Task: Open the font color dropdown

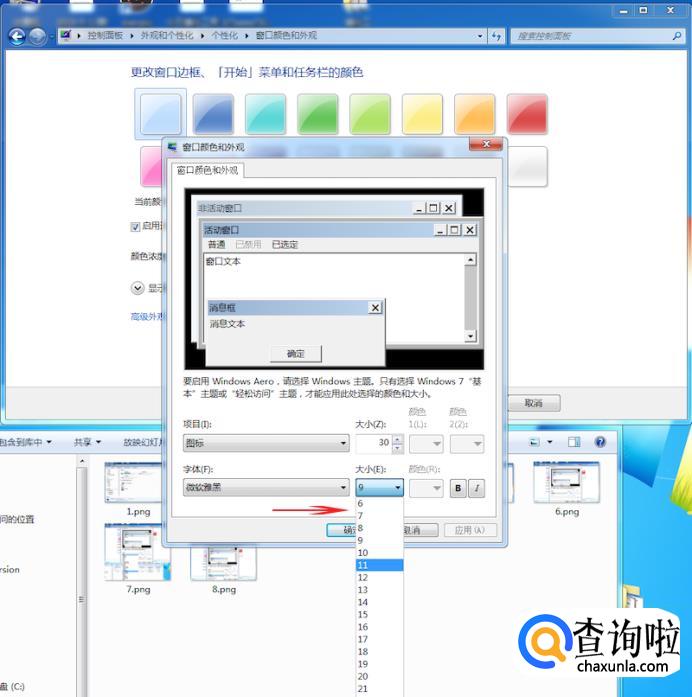Action: pos(426,488)
